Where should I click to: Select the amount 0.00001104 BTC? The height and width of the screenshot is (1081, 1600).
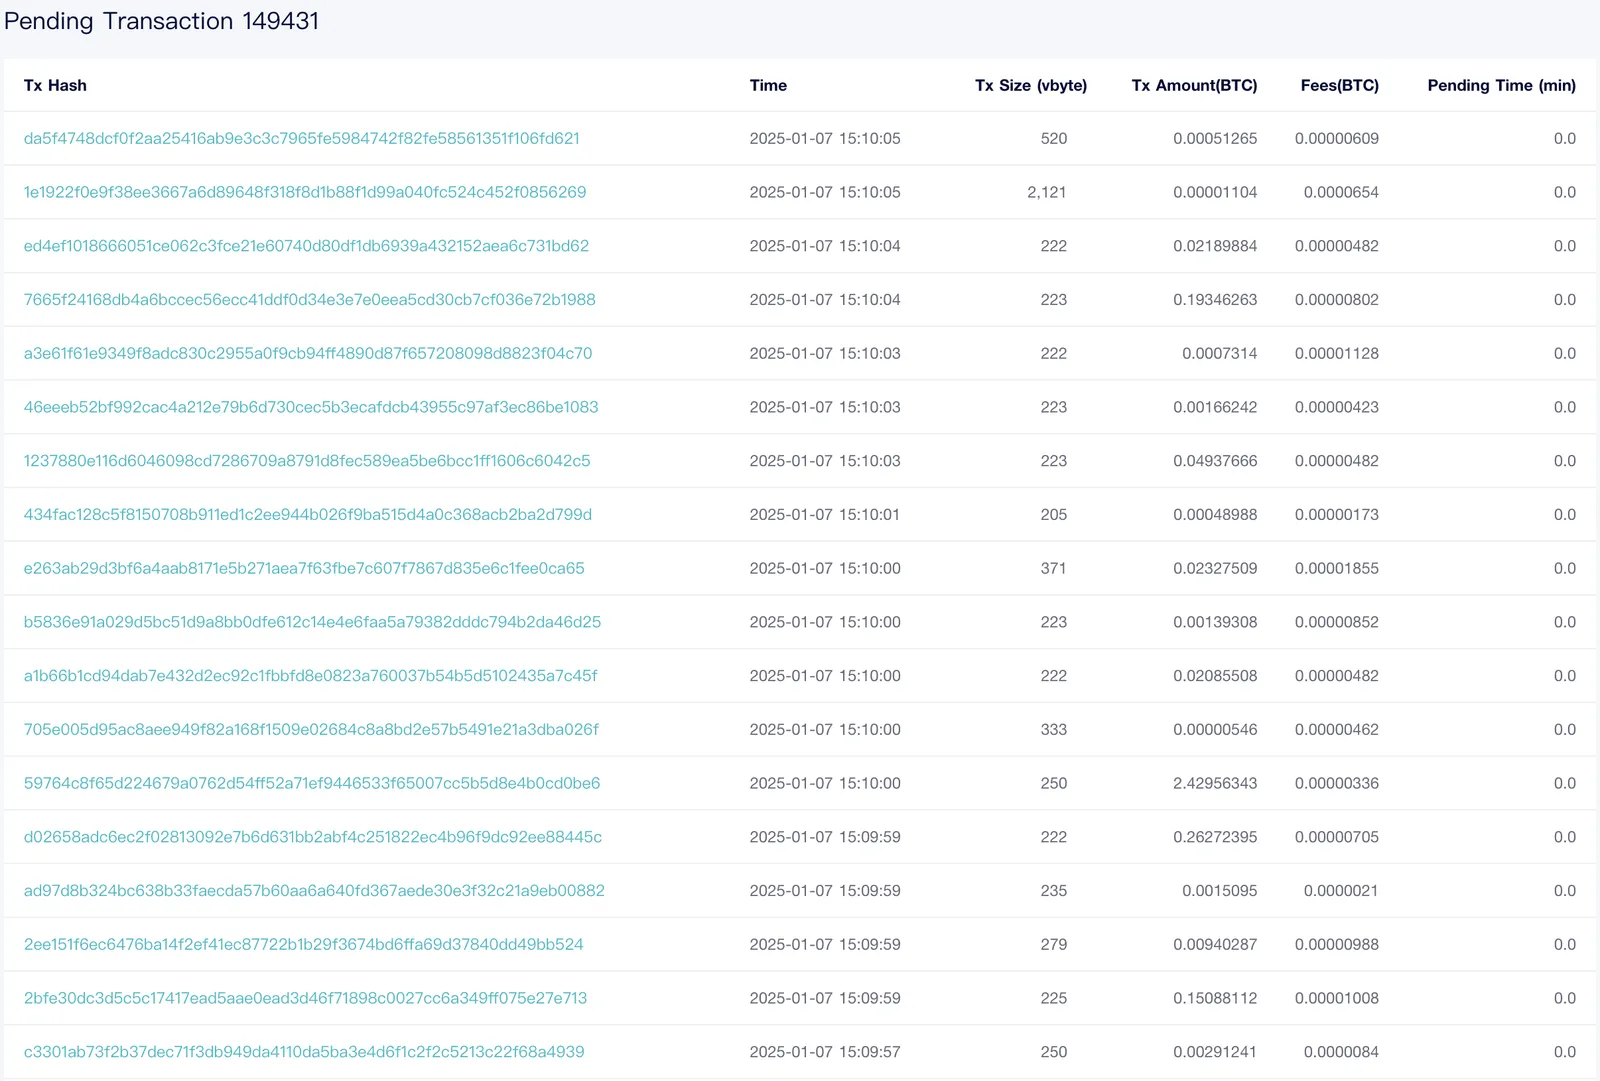pyautogui.click(x=1215, y=192)
